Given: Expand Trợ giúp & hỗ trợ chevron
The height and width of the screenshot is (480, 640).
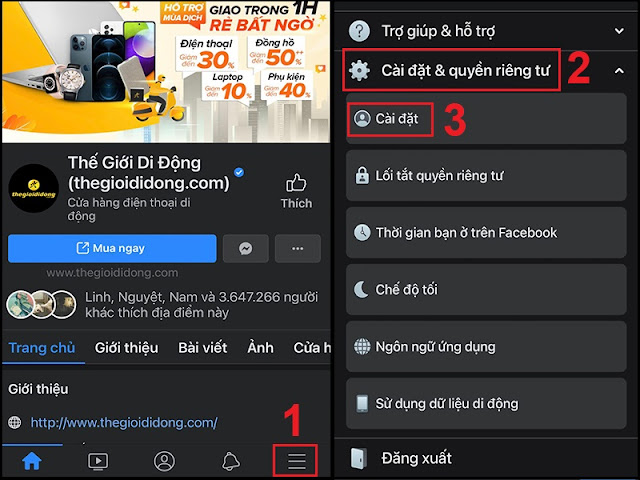Looking at the screenshot, I should 619,31.
